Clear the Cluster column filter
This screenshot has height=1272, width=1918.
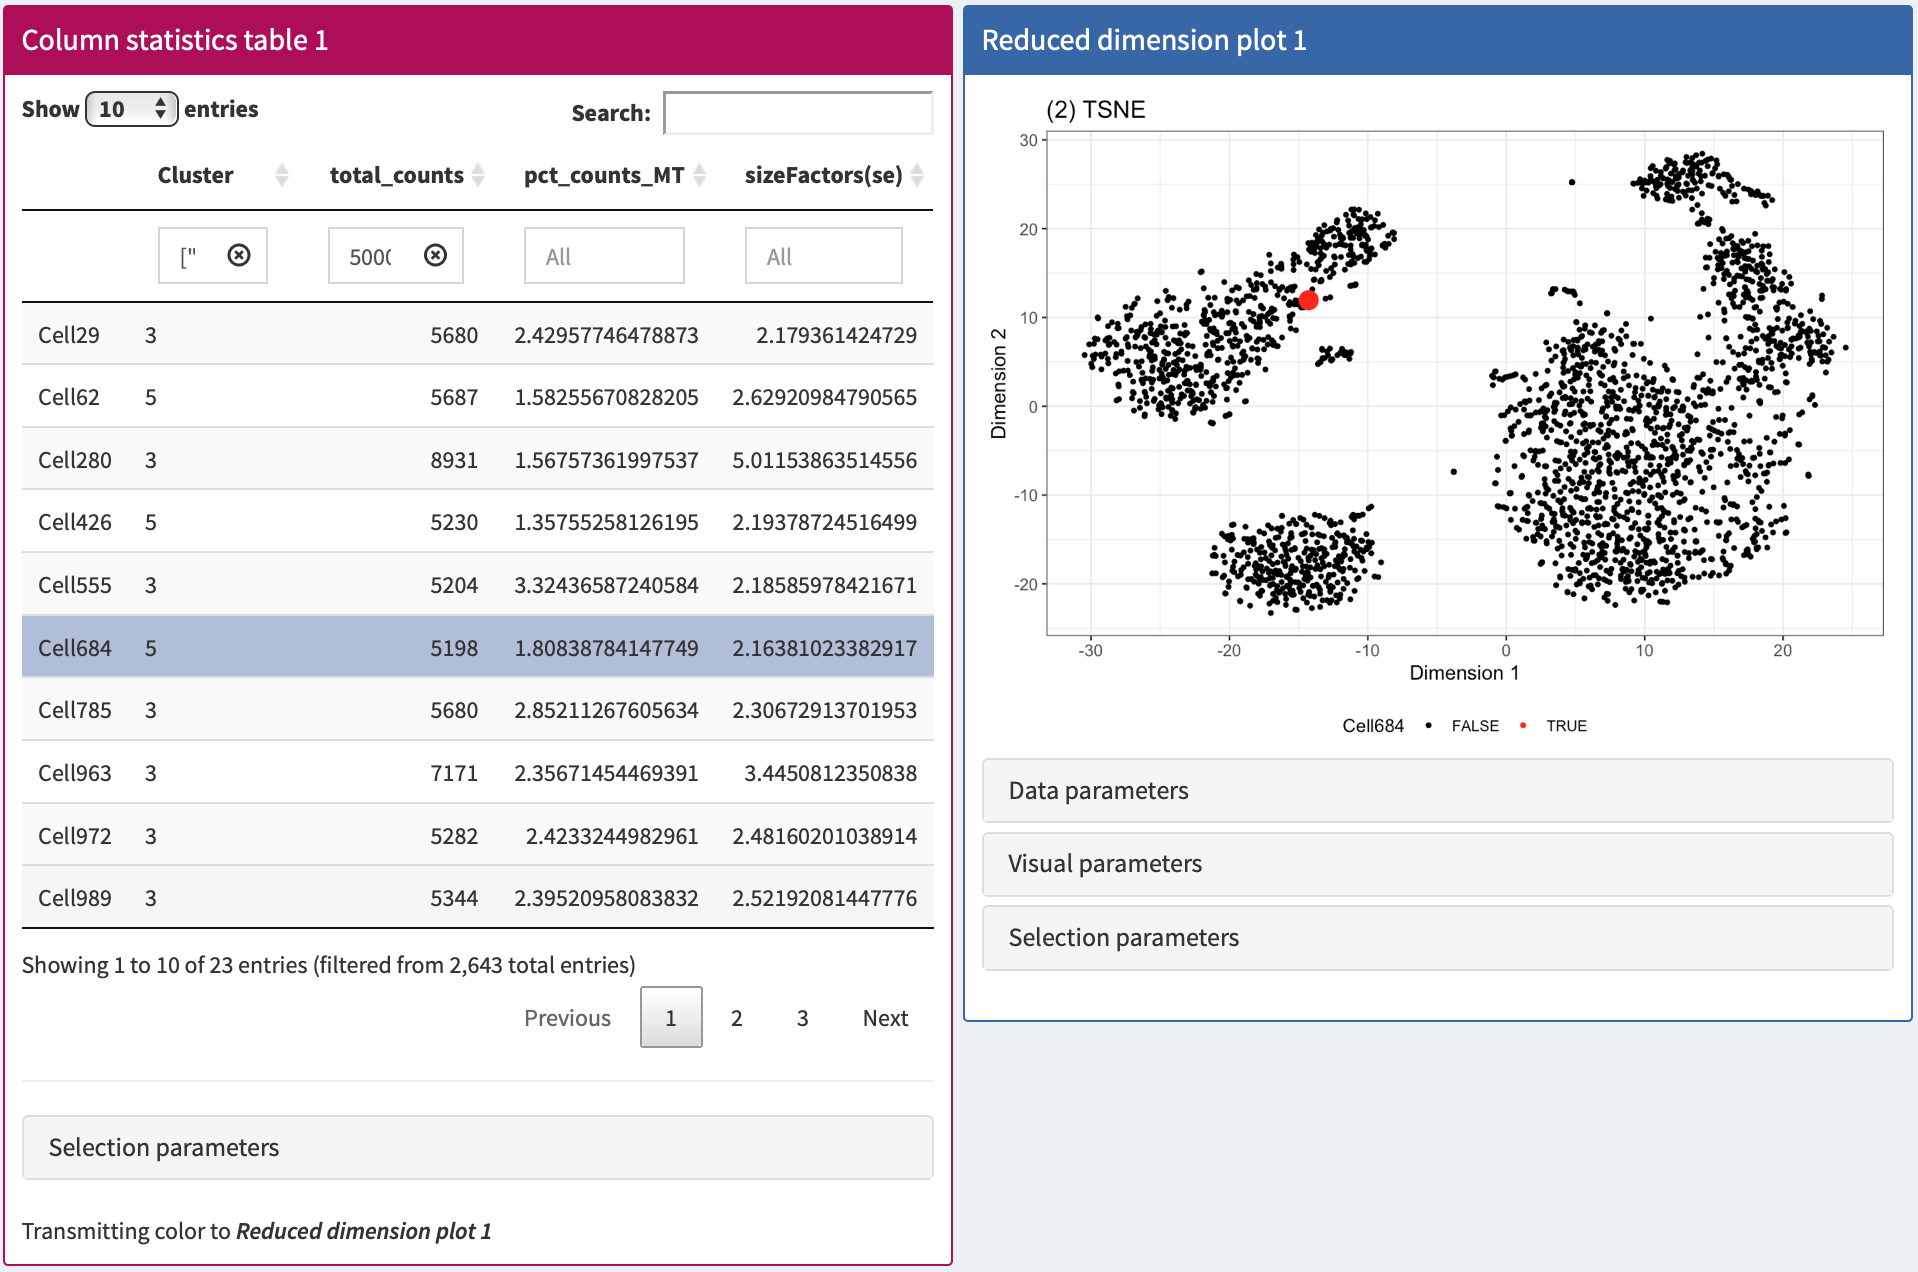click(x=238, y=256)
